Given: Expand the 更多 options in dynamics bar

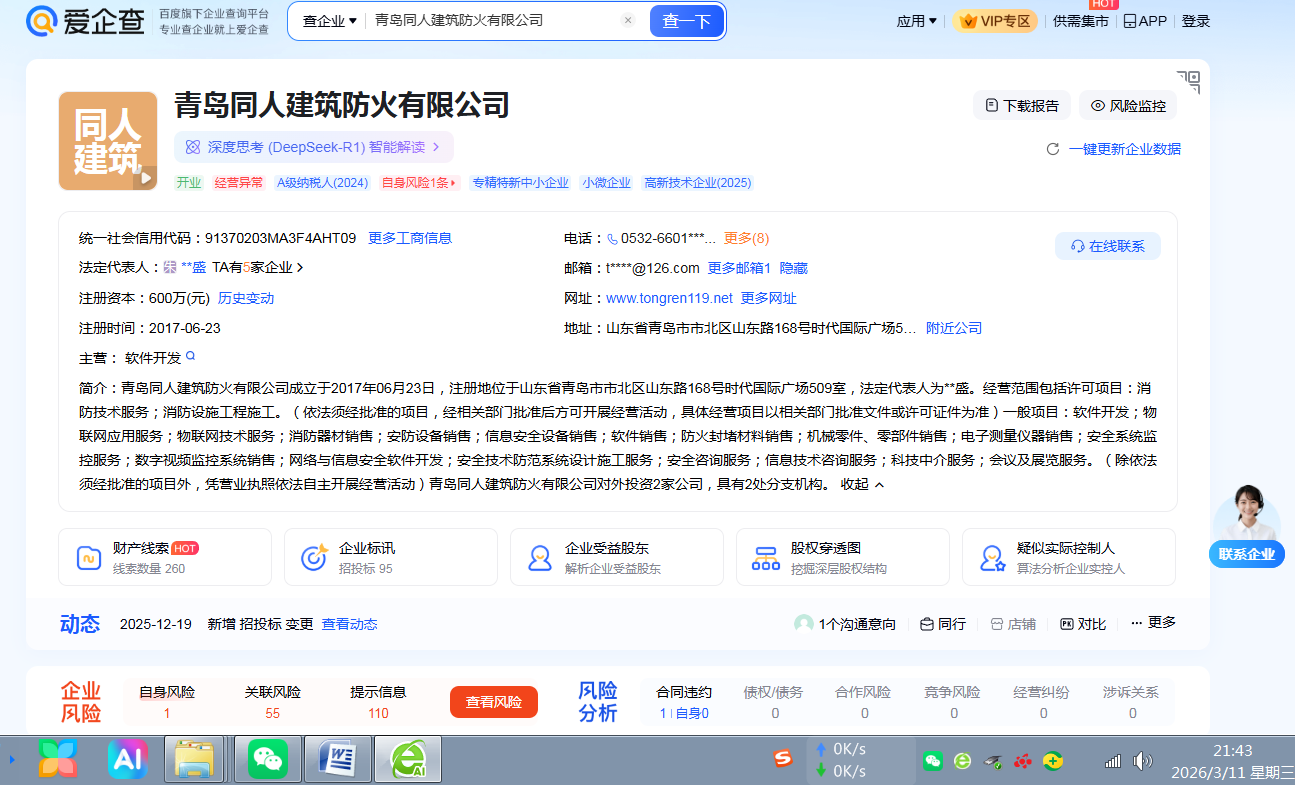Looking at the screenshot, I should coord(1153,622).
